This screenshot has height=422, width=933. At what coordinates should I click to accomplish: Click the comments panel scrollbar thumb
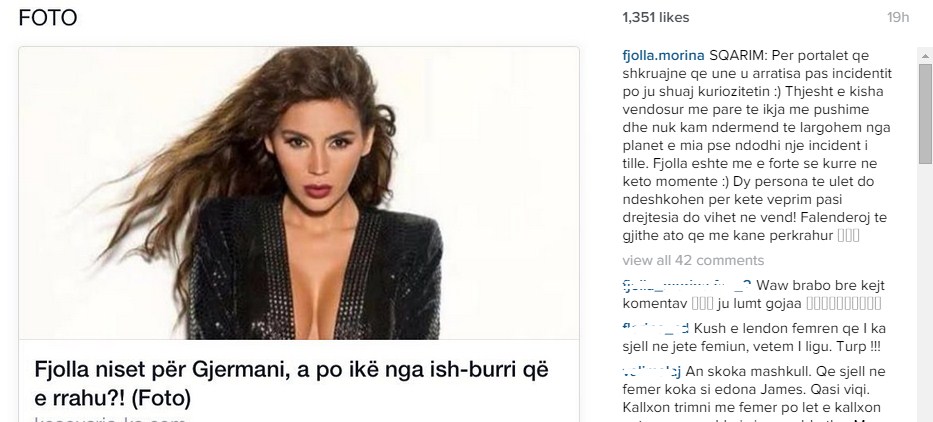point(925,113)
